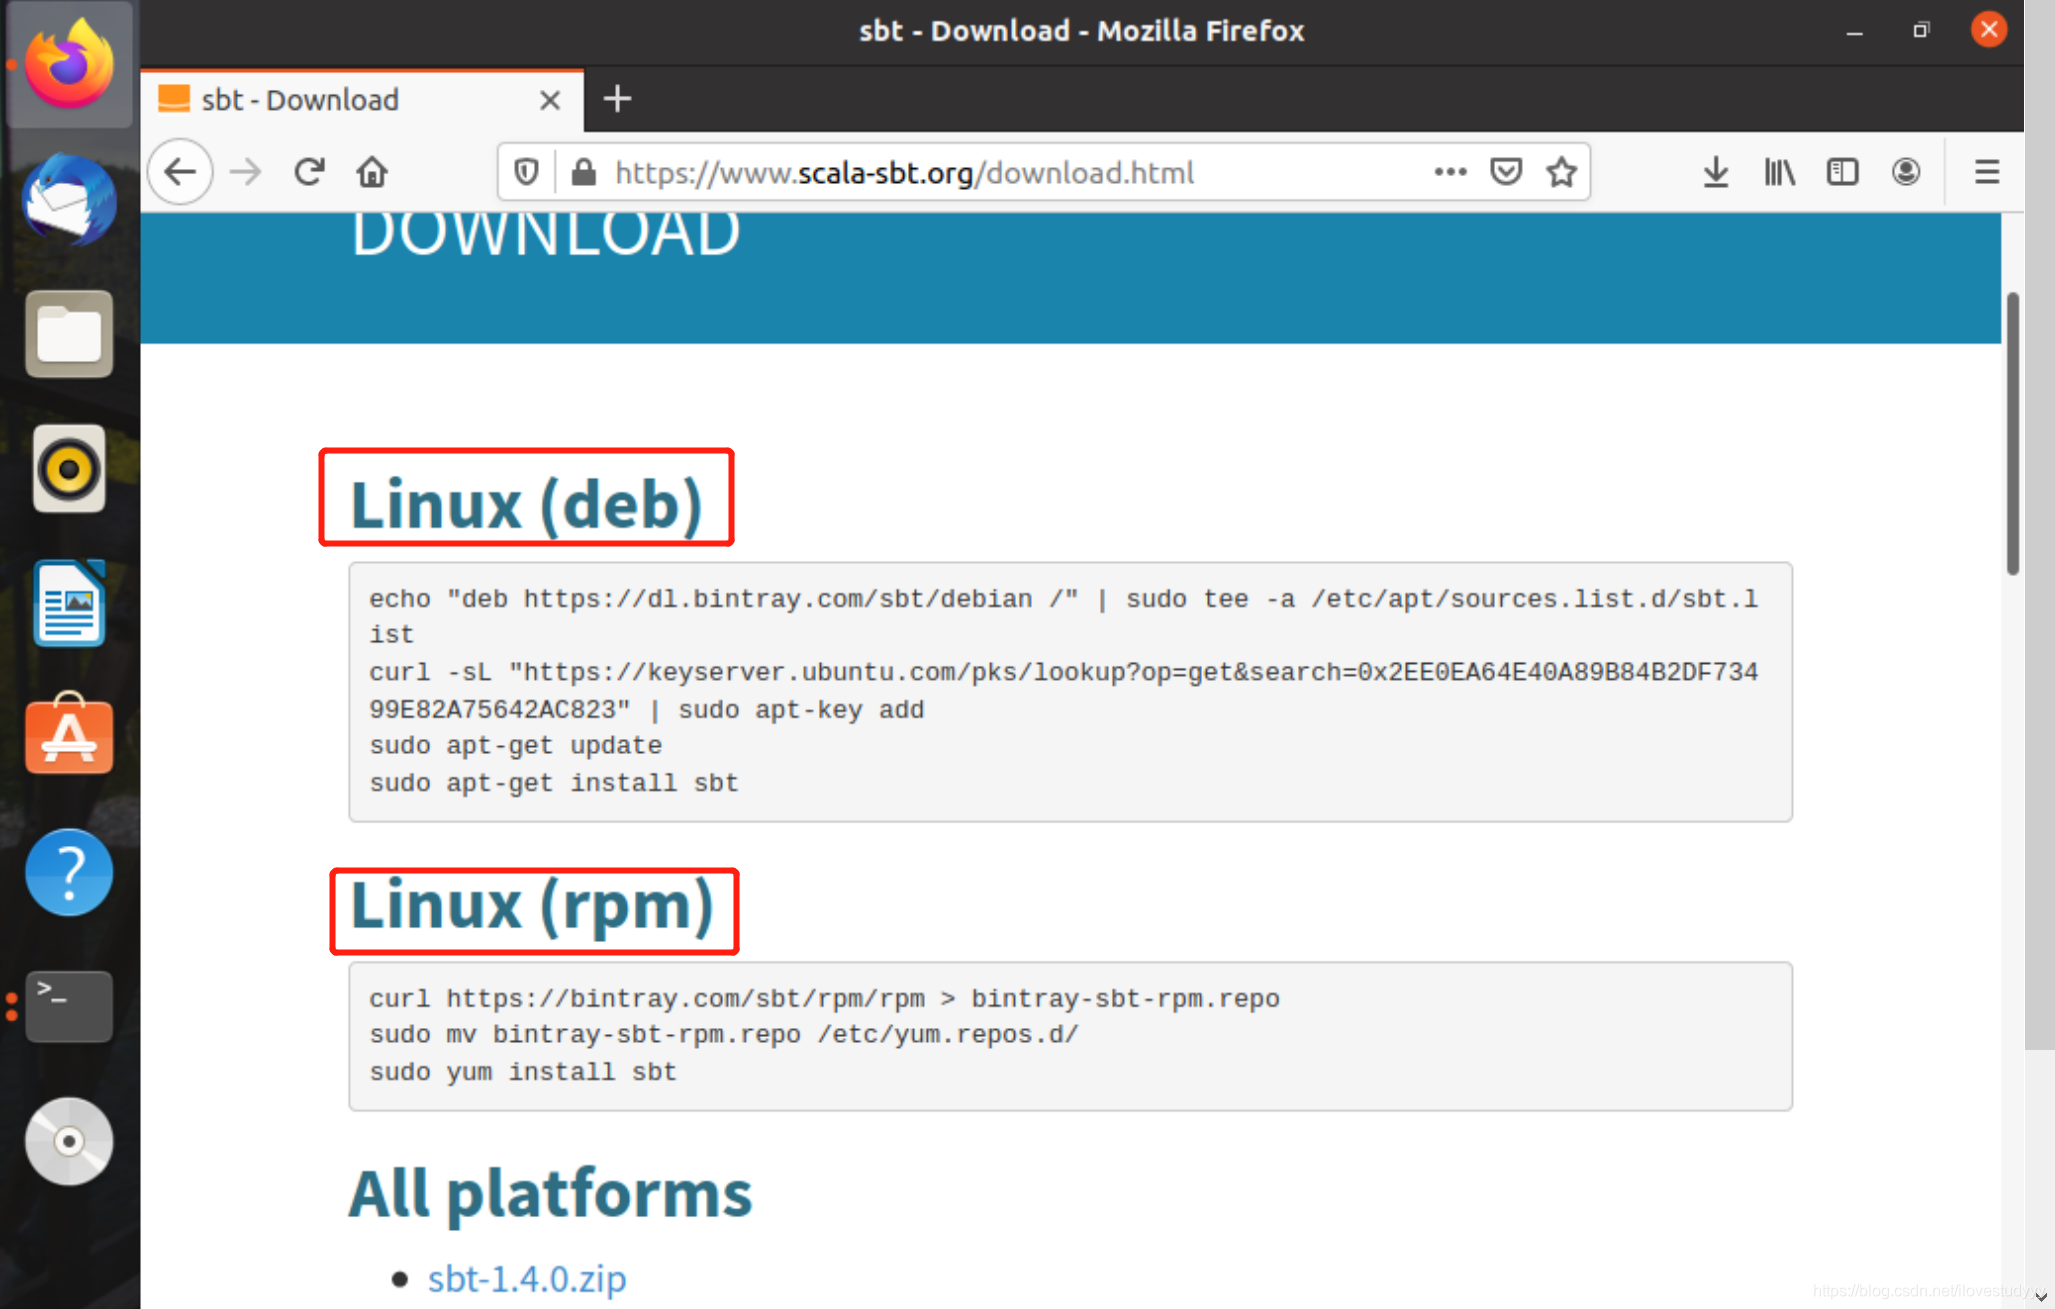
Task: Open the Firefox Account menu
Action: (1906, 172)
